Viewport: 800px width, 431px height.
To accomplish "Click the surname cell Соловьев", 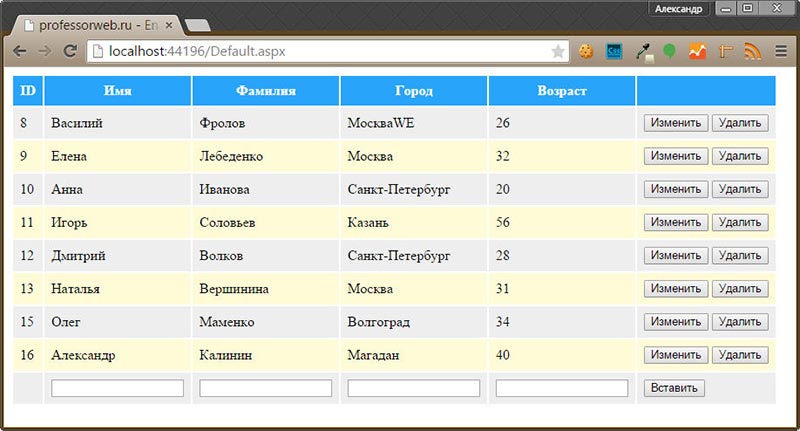I will 266,222.
